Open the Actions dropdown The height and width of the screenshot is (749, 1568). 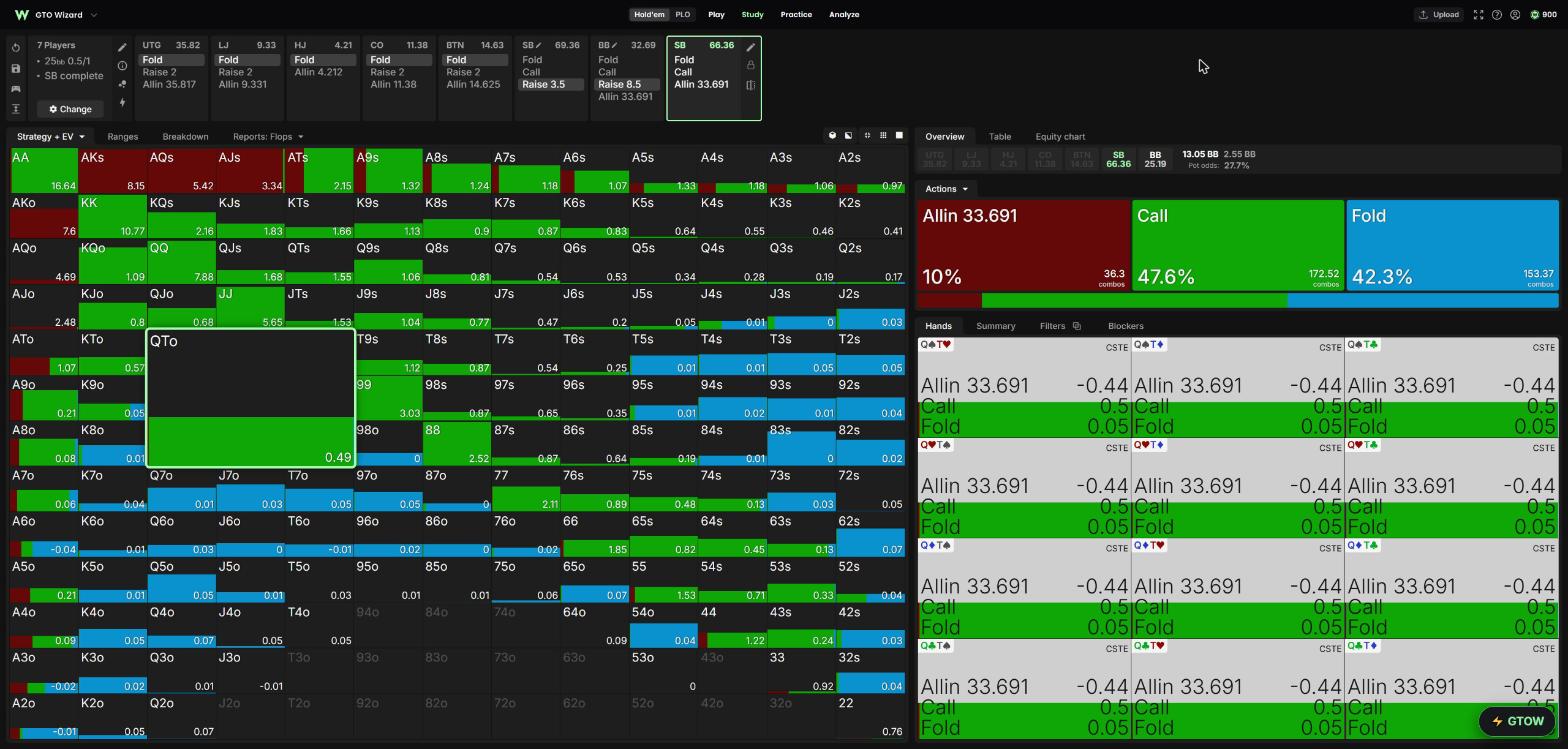coord(946,189)
